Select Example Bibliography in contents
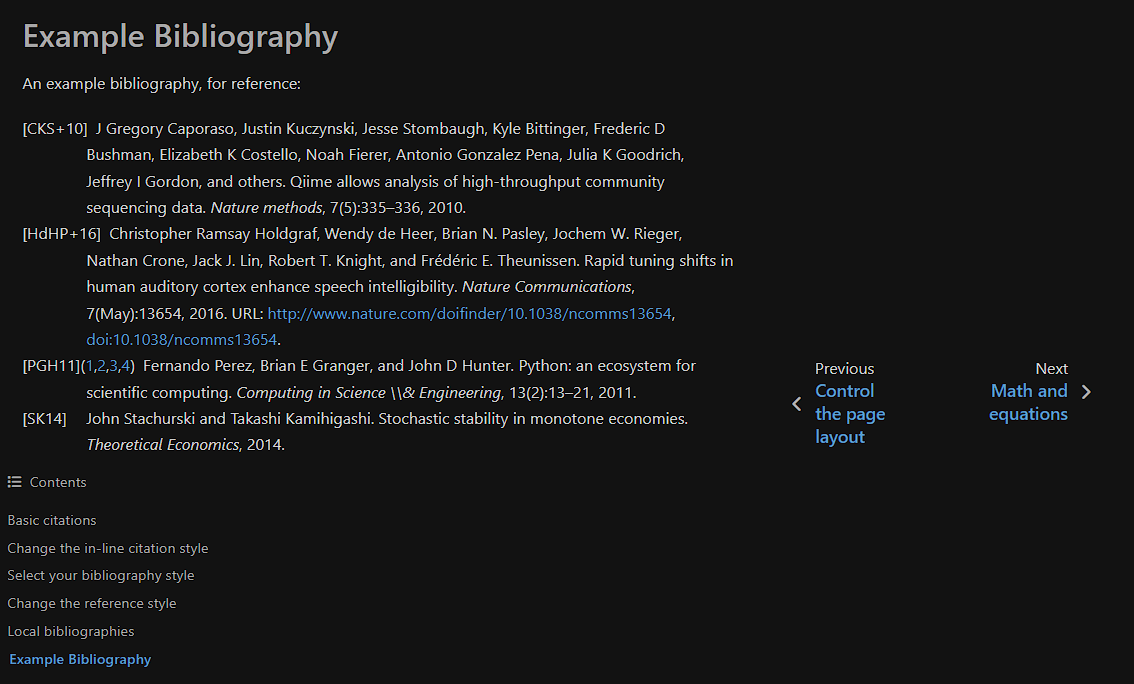Image resolution: width=1134 pixels, height=684 pixels. pos(80,659)
